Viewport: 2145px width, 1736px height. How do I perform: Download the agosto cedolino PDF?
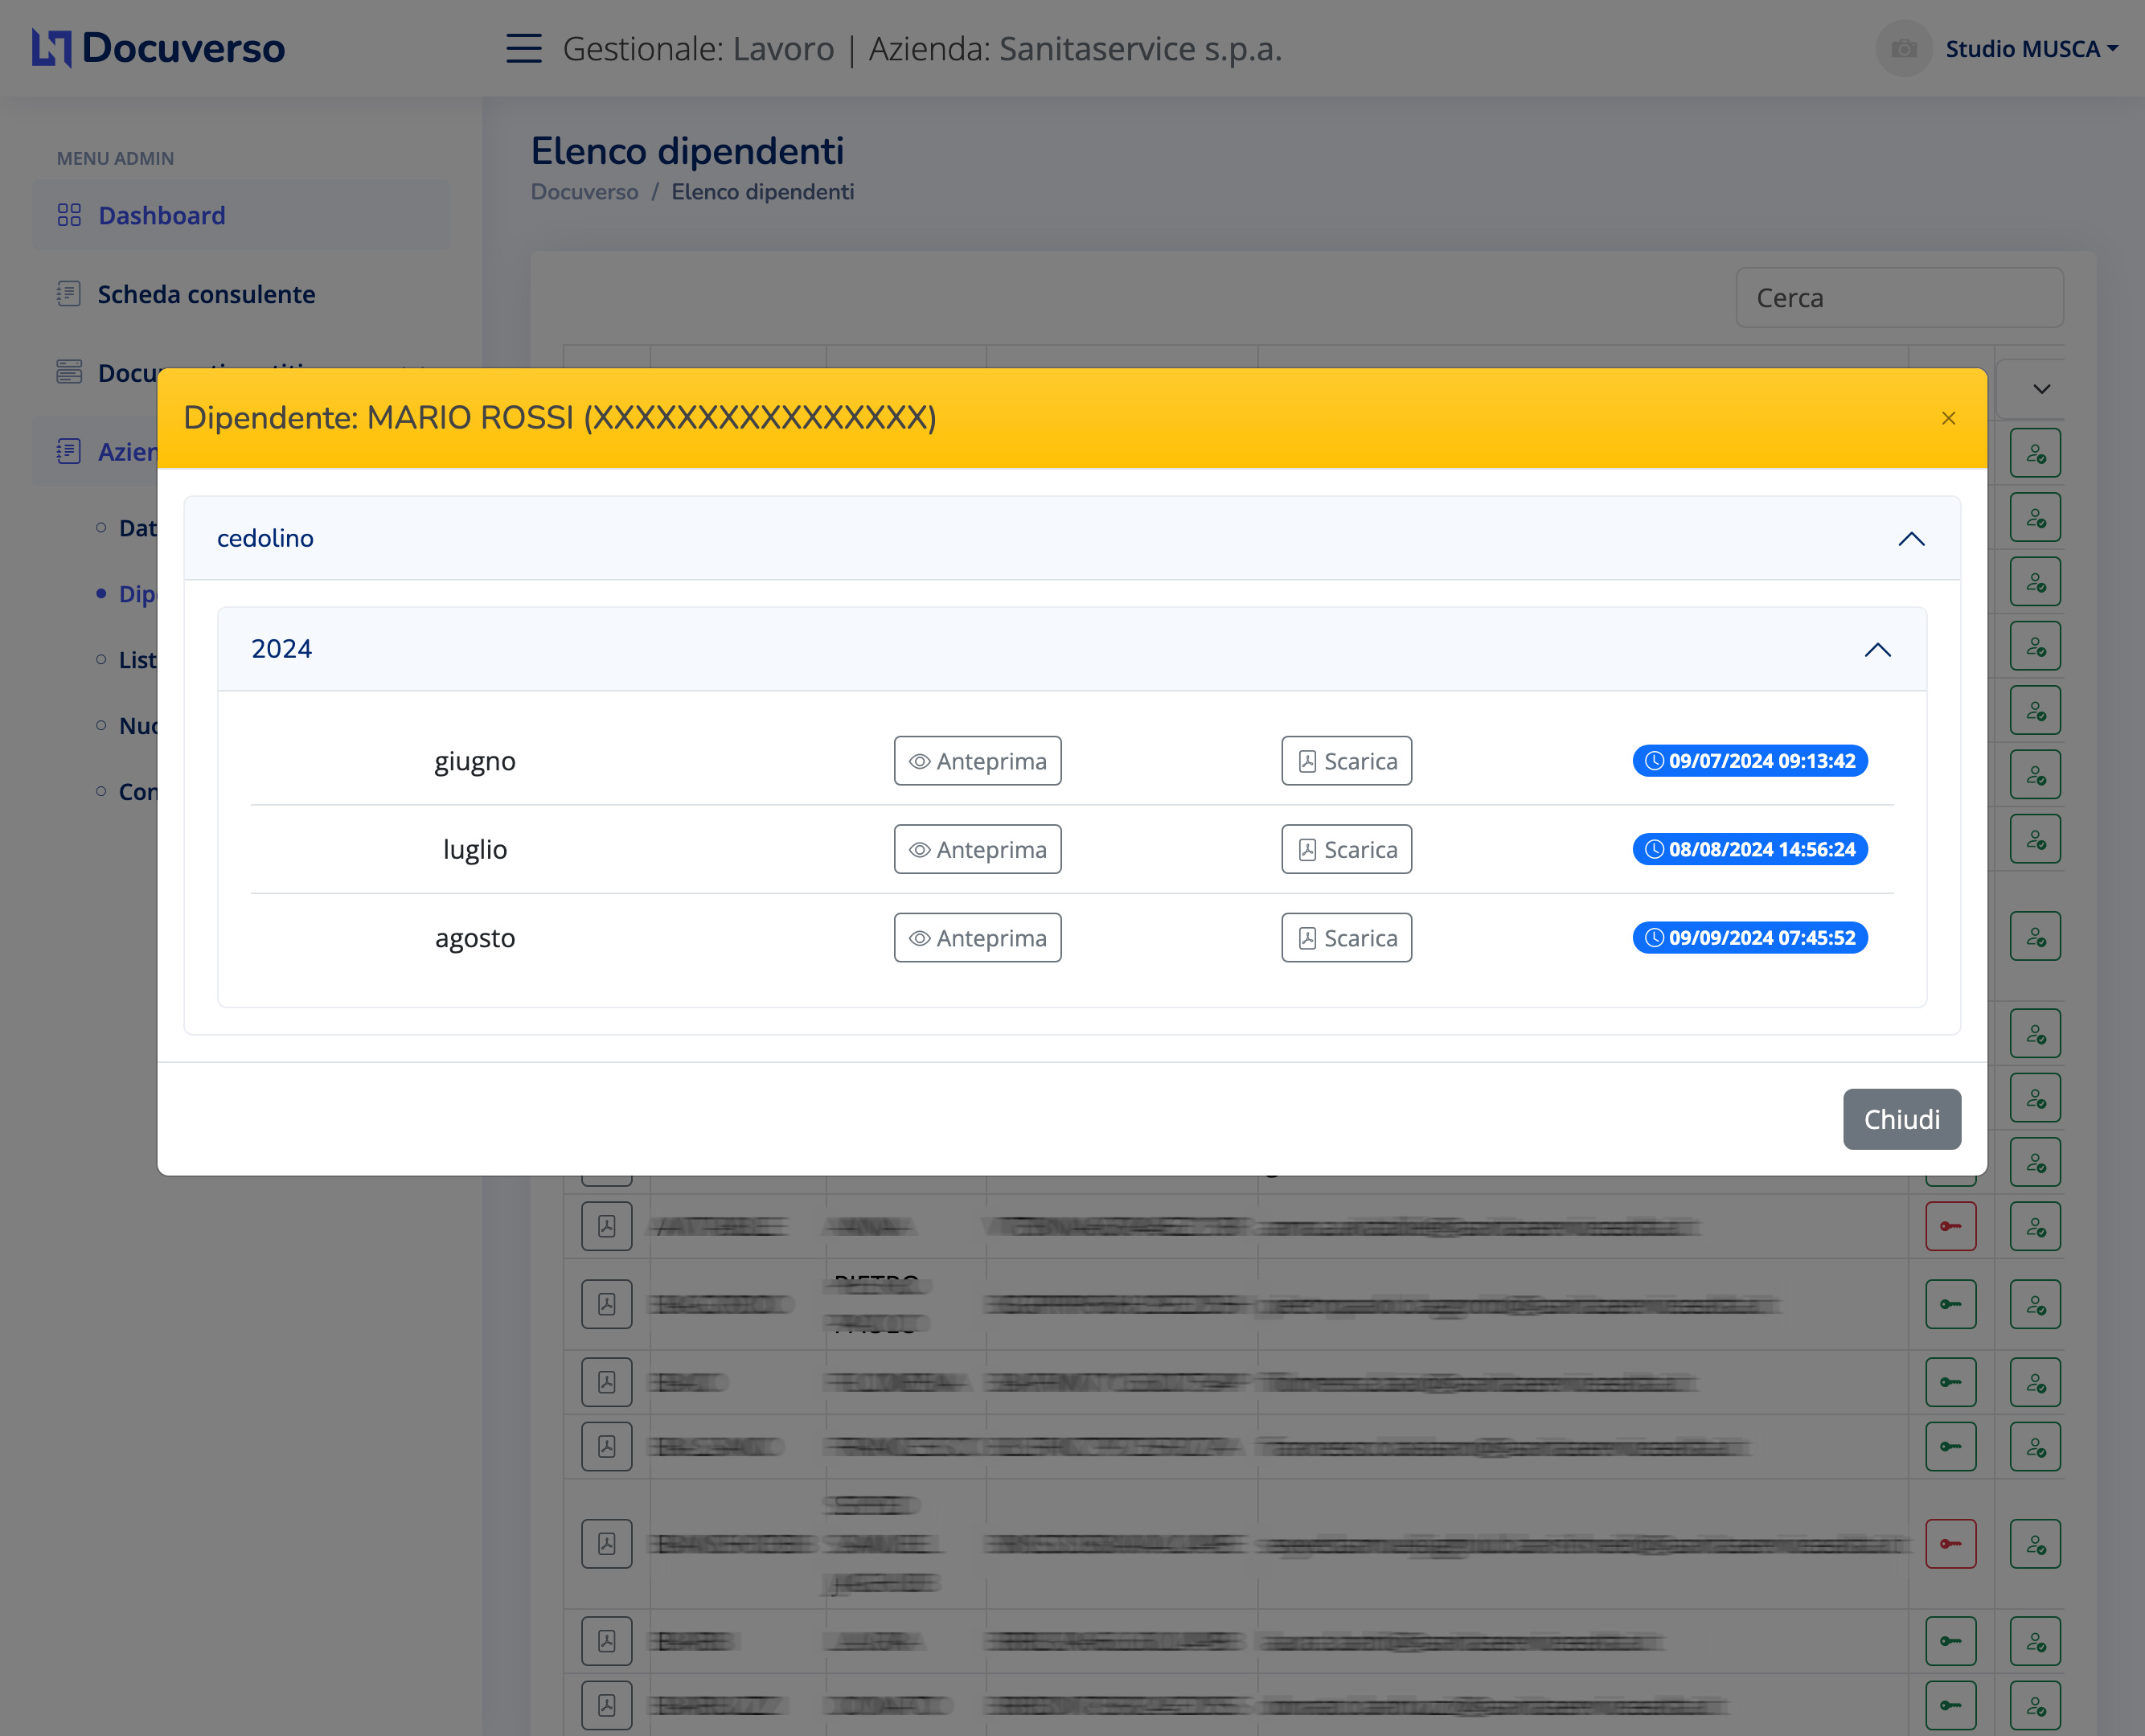click(1346, 938)
